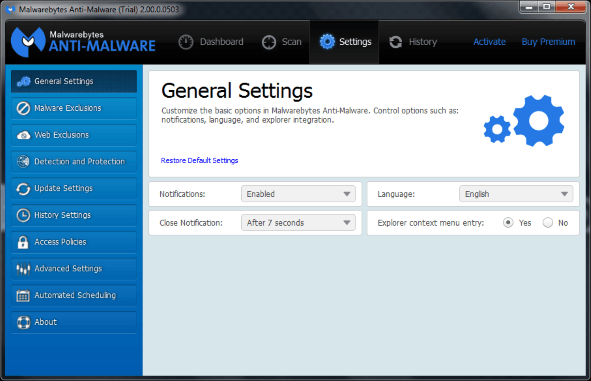Click the Automated Scheduling calendar icon
Image resolution: width=591 pixels, height=381 pixels.
[23, 296]
